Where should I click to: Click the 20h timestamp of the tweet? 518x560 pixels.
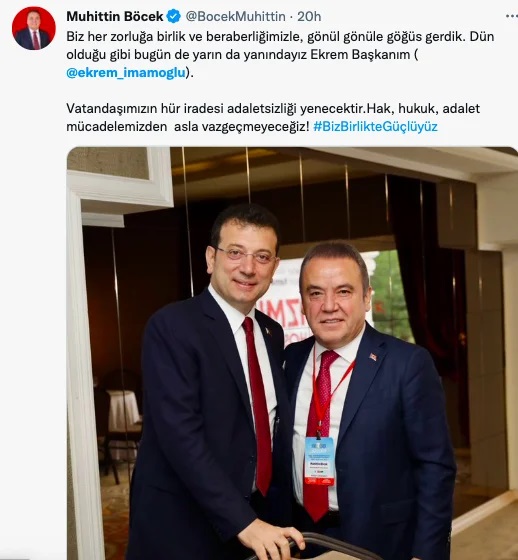click(x=309, y=16)
